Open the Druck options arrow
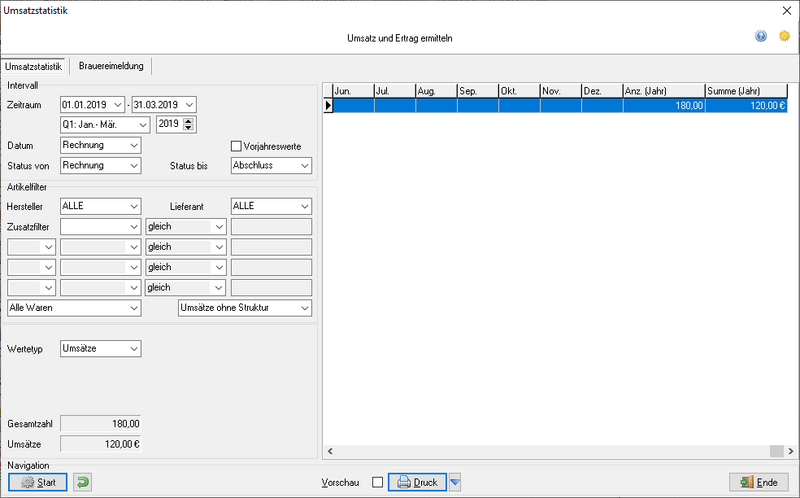Screen dimensions: 800x498 (455, 483)
